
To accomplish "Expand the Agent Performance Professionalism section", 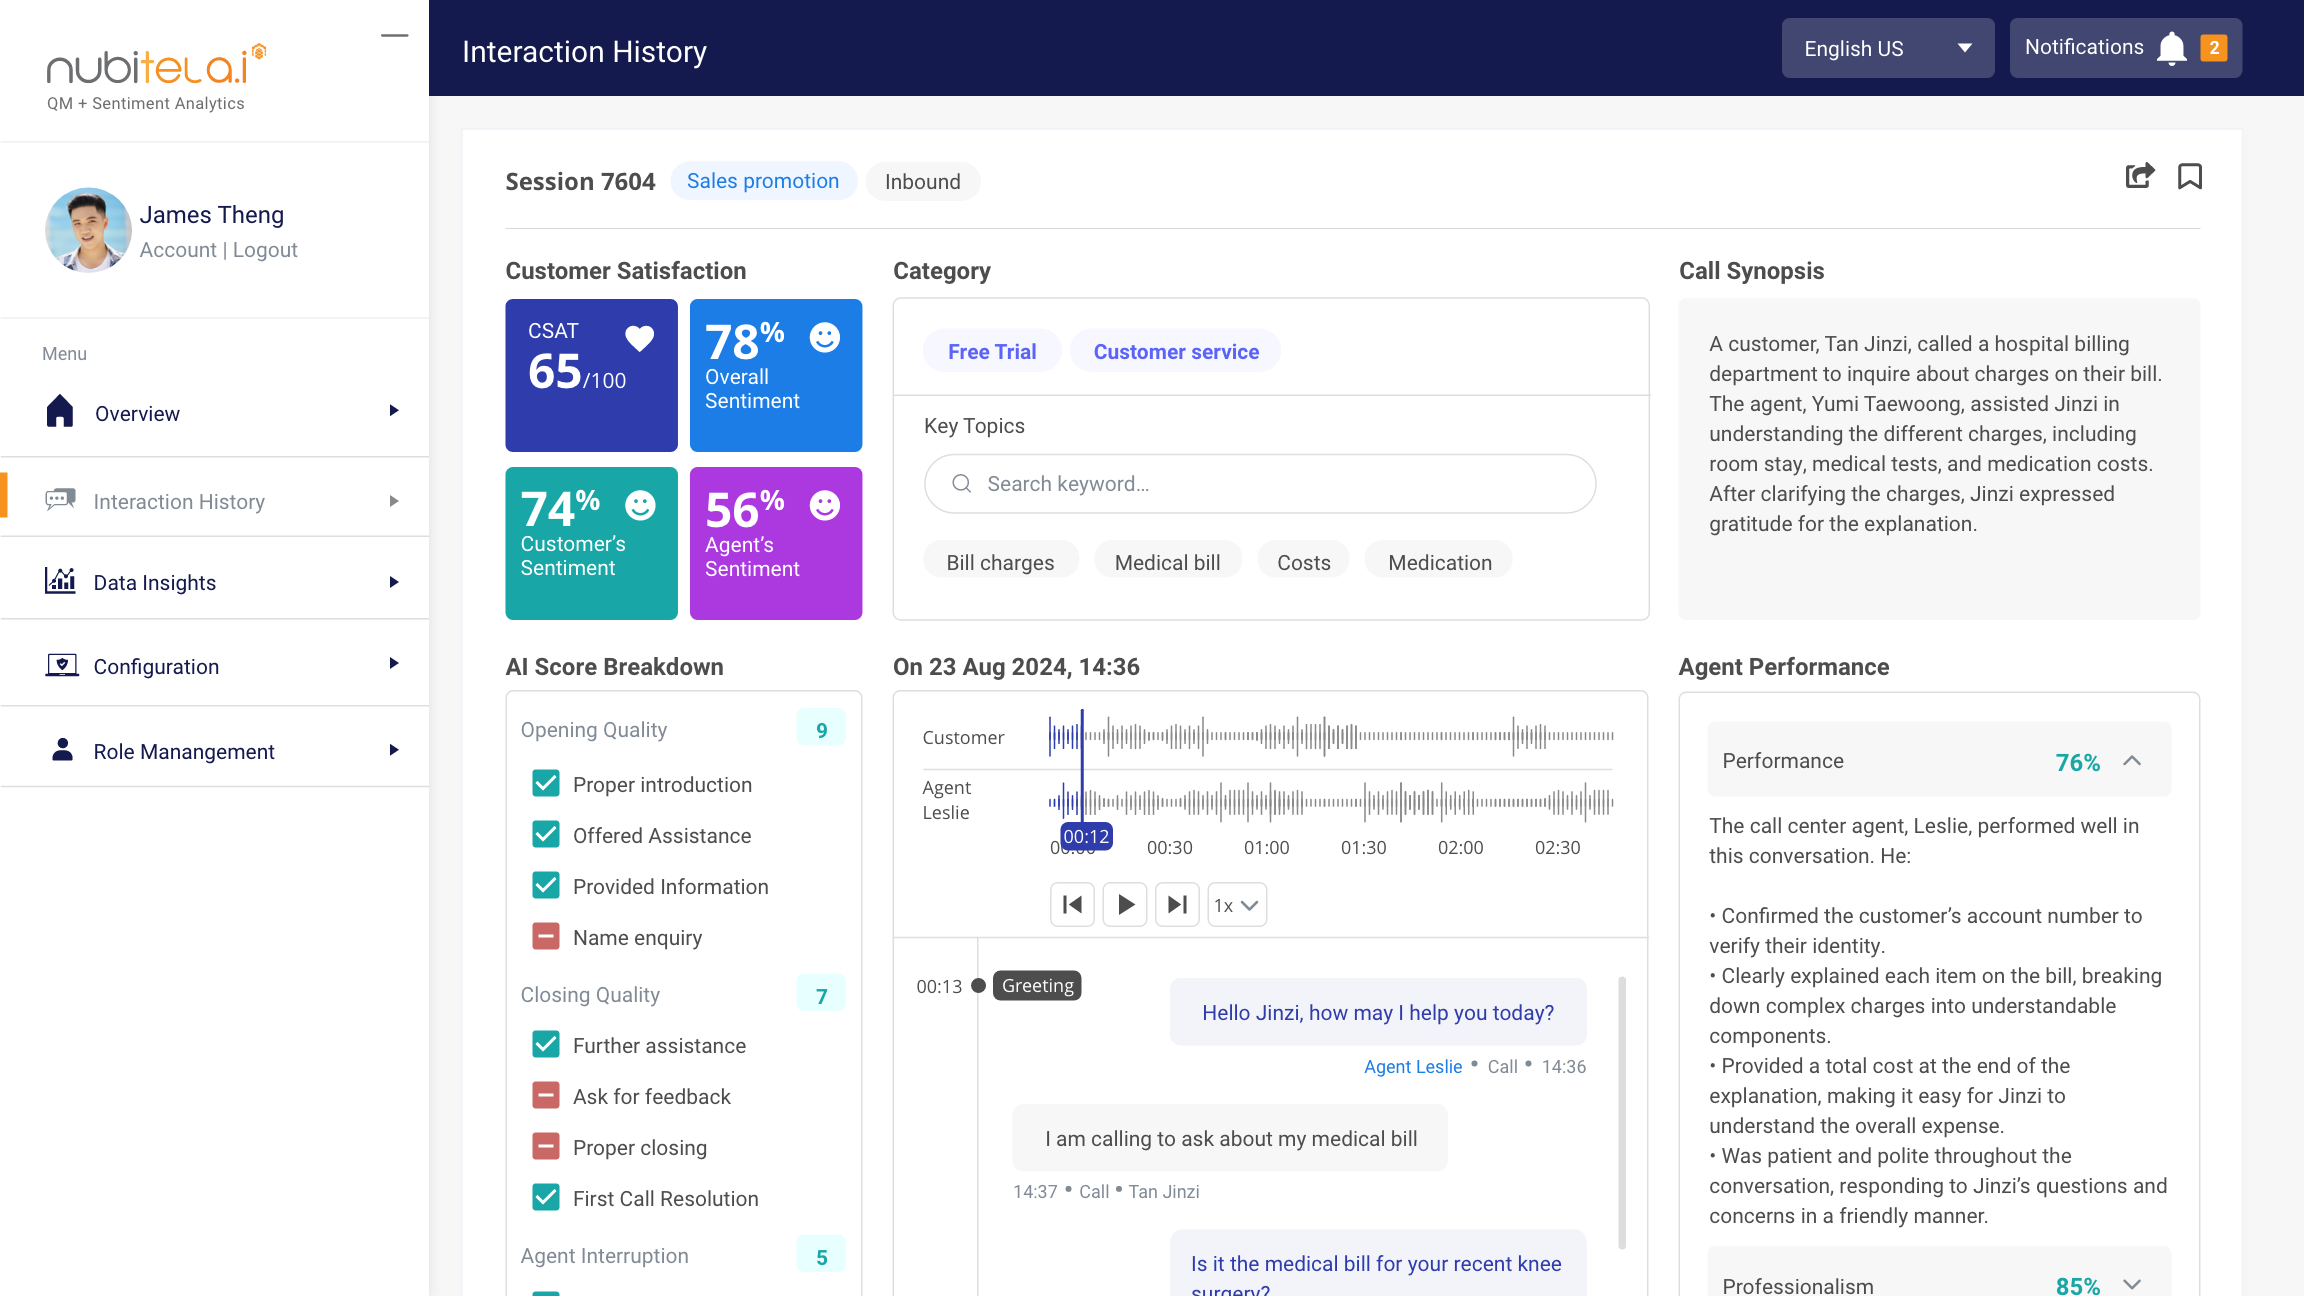I will coord(2135,1283).
